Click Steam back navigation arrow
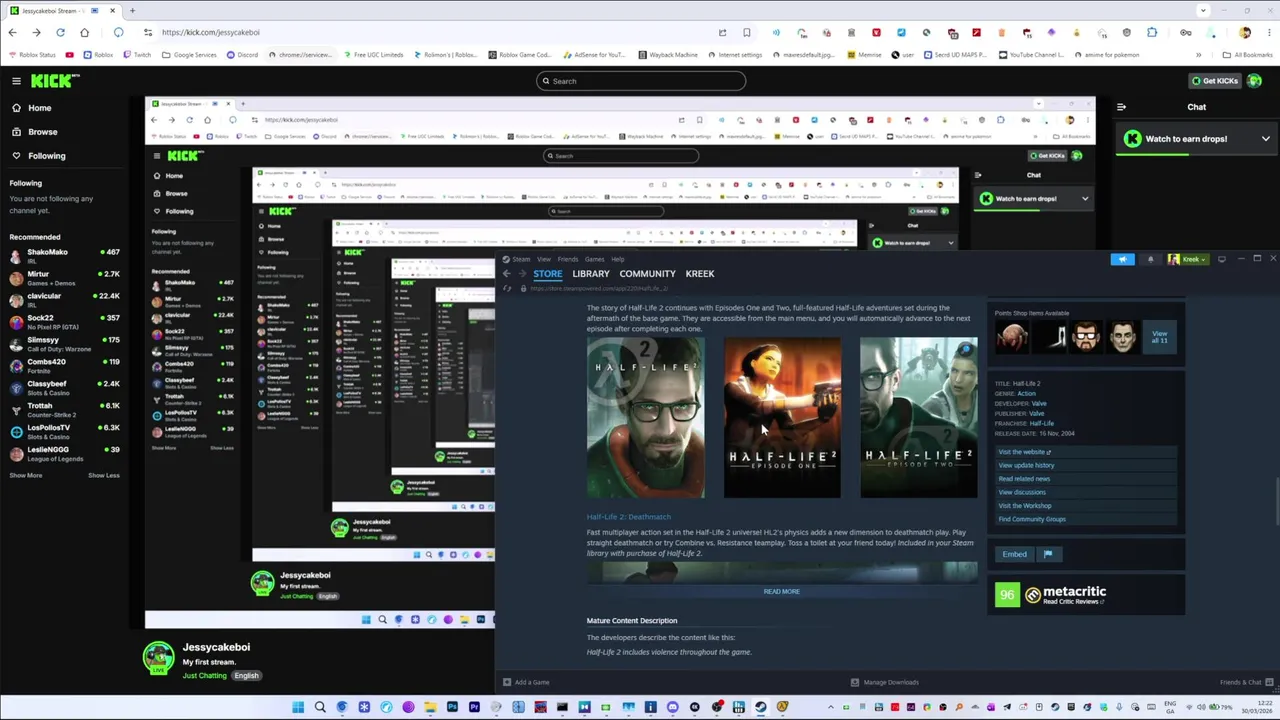This screenshot has width=1280, height=720. point(507,274)
